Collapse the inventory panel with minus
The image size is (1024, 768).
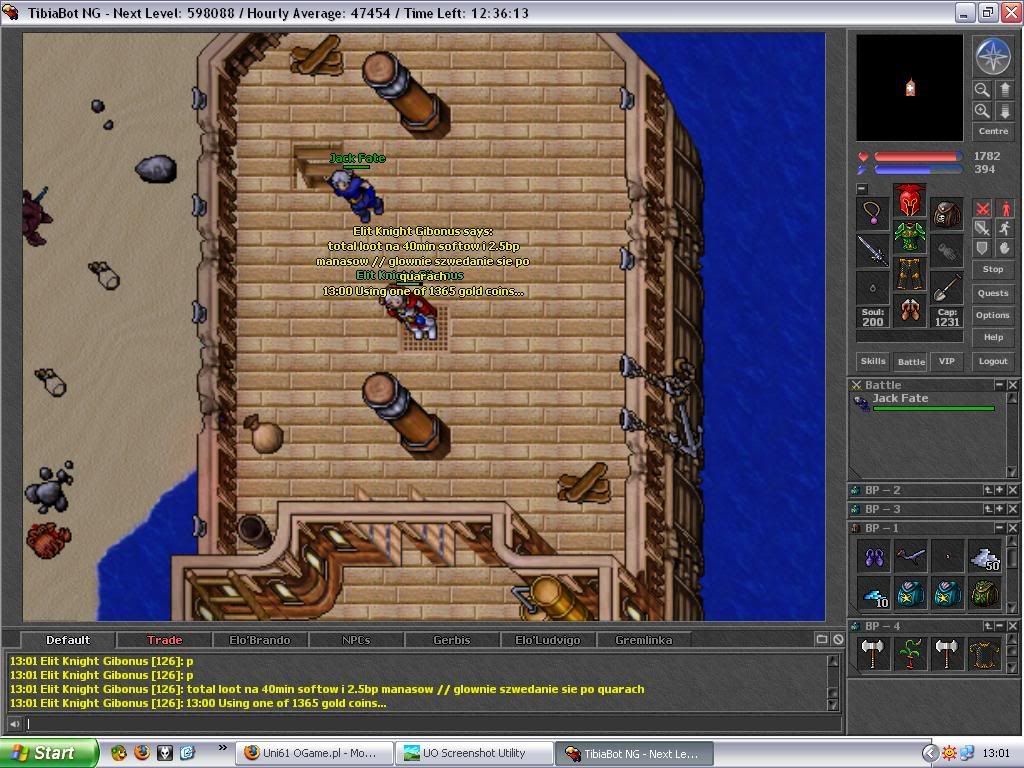tap(862, 189)
